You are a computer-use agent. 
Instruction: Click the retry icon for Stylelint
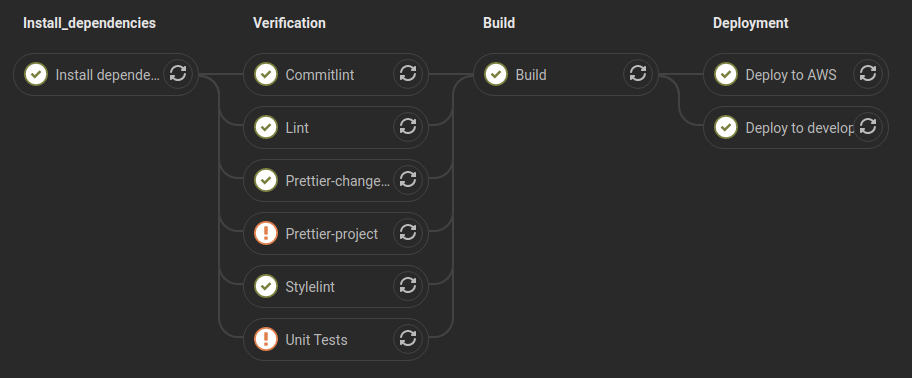[408, 286]
